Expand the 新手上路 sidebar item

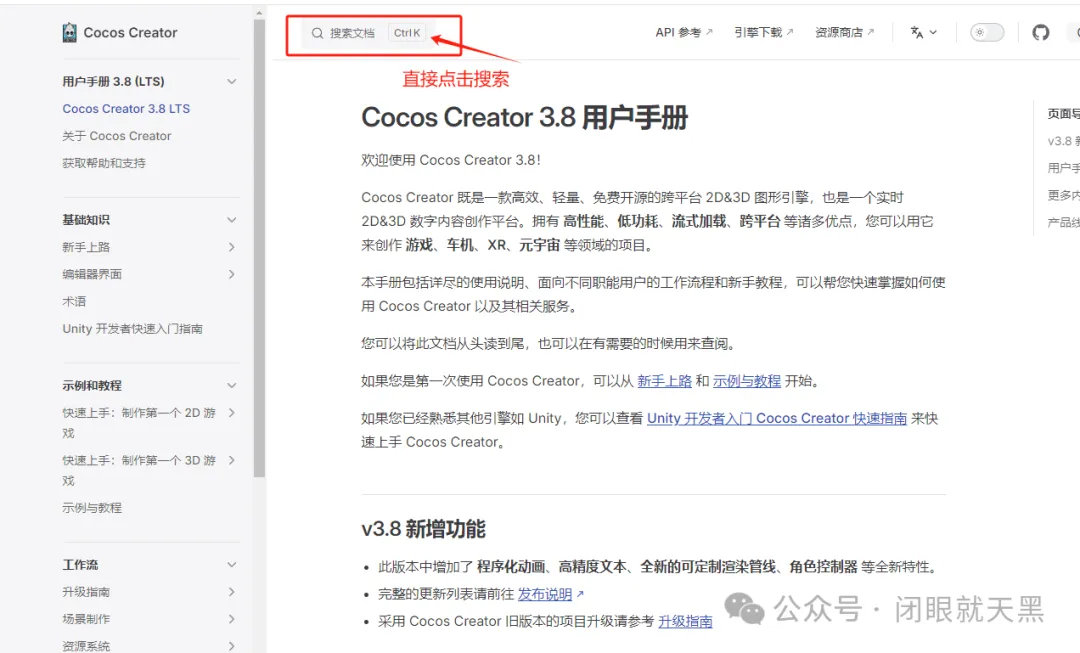[231, 247]
